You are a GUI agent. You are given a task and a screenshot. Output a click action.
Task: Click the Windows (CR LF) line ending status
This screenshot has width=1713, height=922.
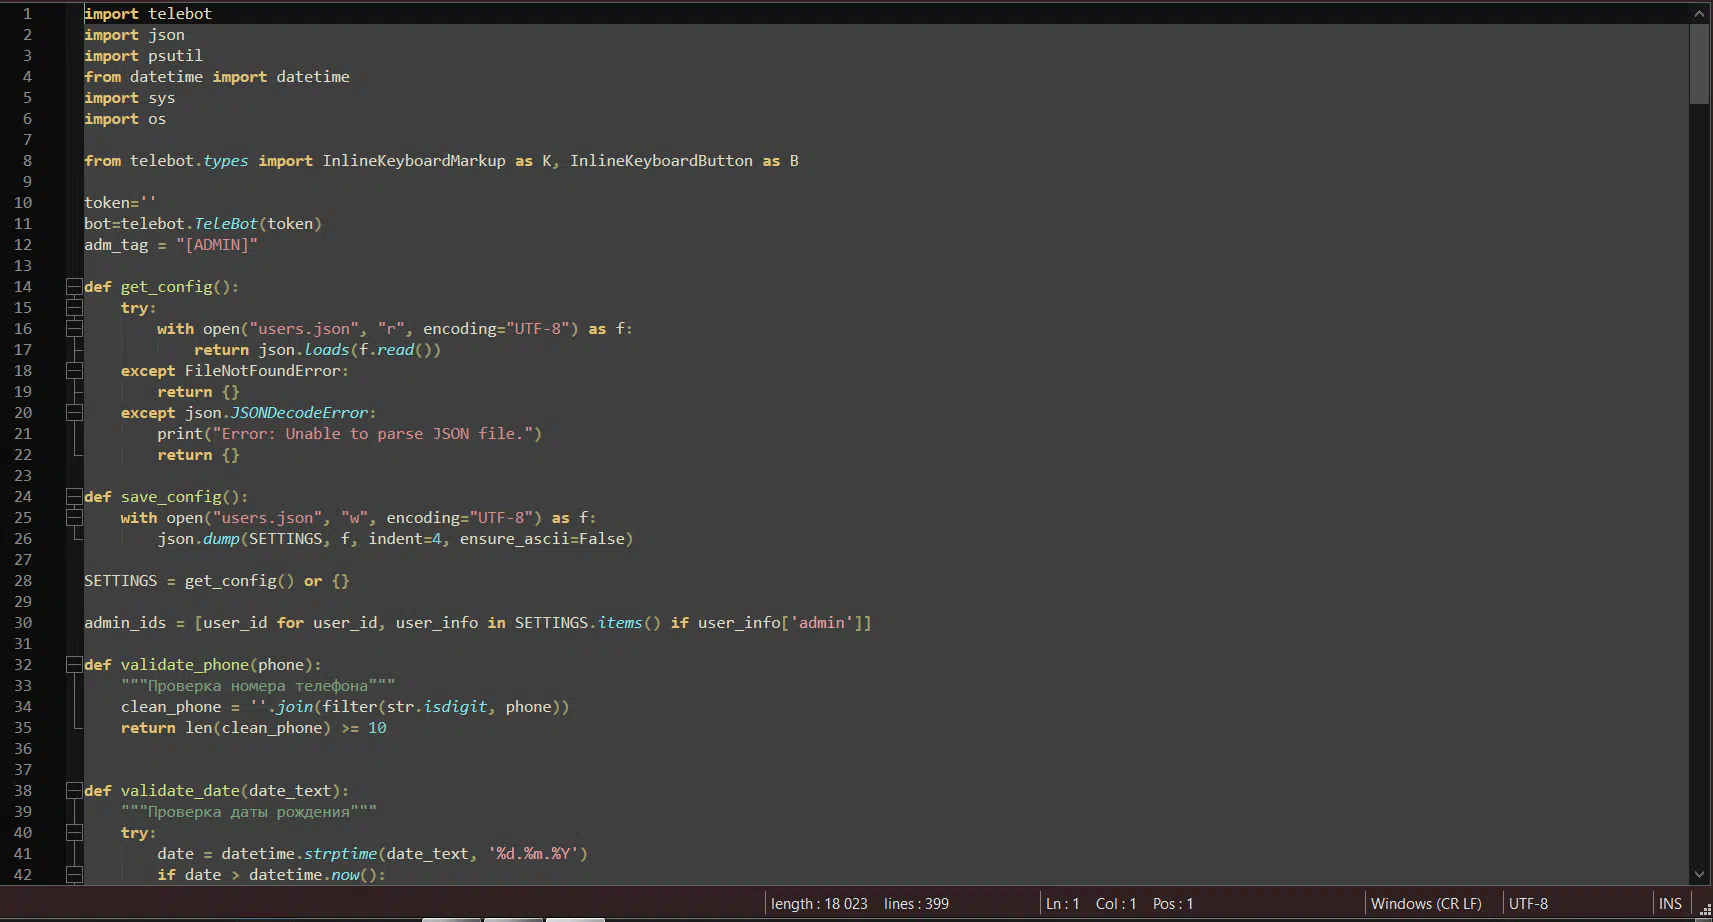[x=1426, y=904]
